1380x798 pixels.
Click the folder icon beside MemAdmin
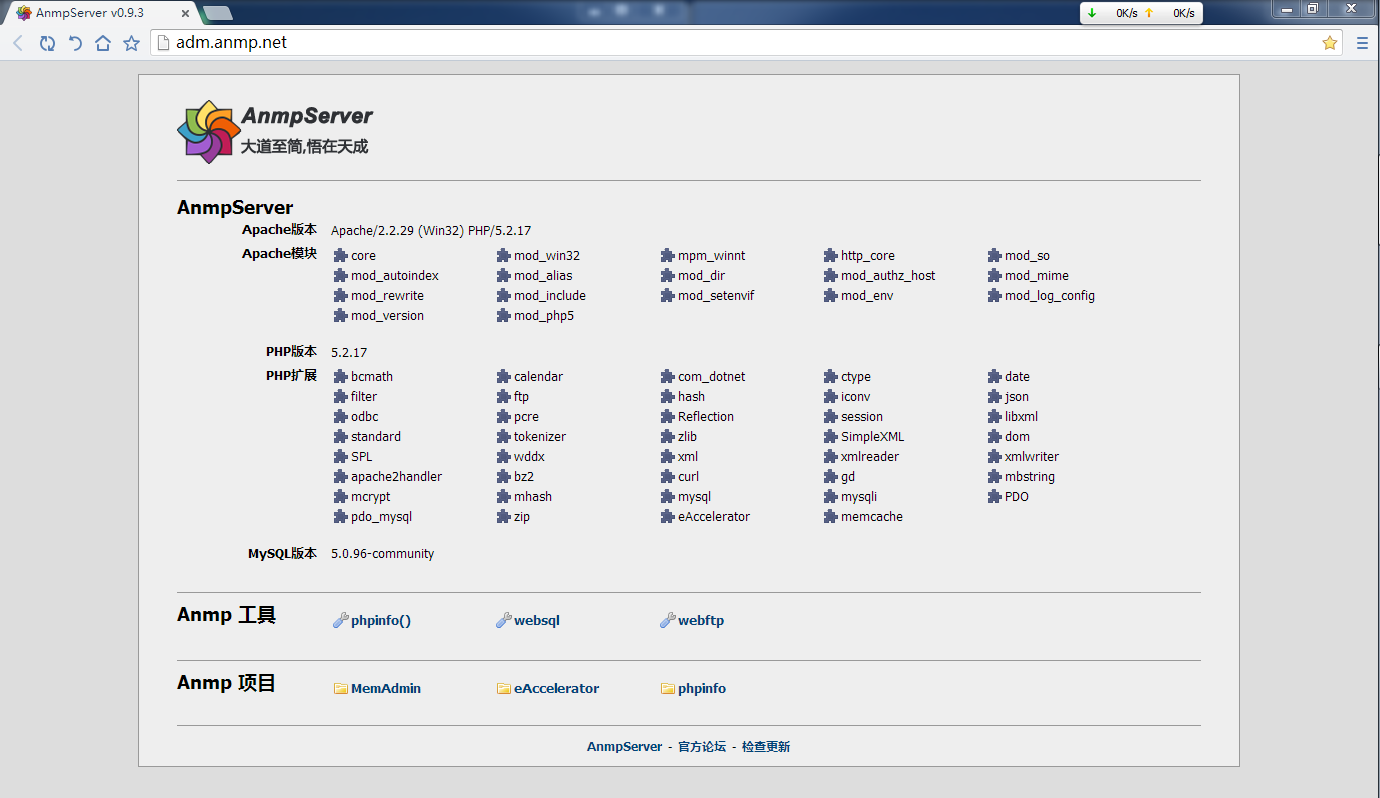pos(340,689)
